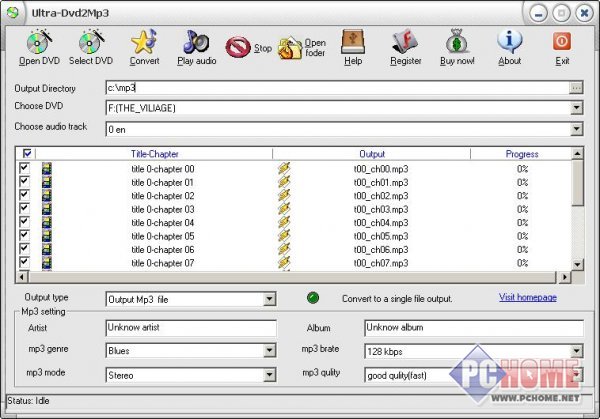
Task: Open the Output type dropdown
Action: [x=269, y=299]
